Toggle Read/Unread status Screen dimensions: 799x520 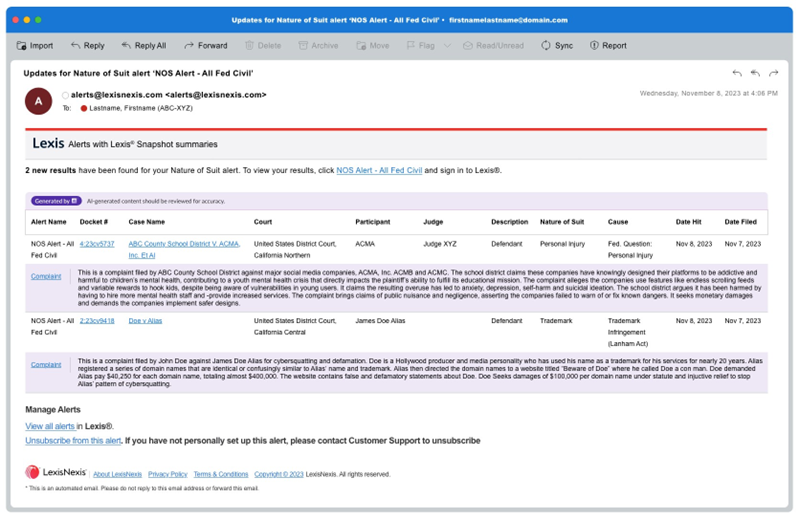[x=493, y=45]
